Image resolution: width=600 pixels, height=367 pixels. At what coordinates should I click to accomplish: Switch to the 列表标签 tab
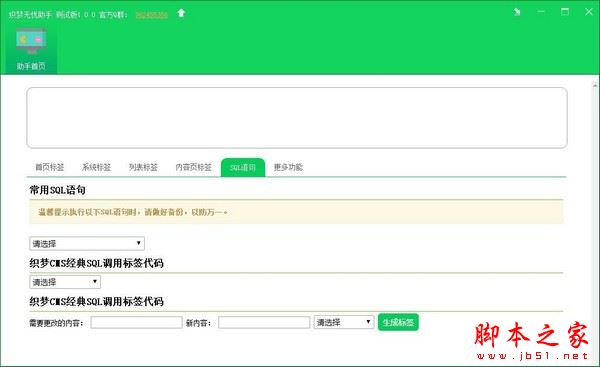click(143, 167)
